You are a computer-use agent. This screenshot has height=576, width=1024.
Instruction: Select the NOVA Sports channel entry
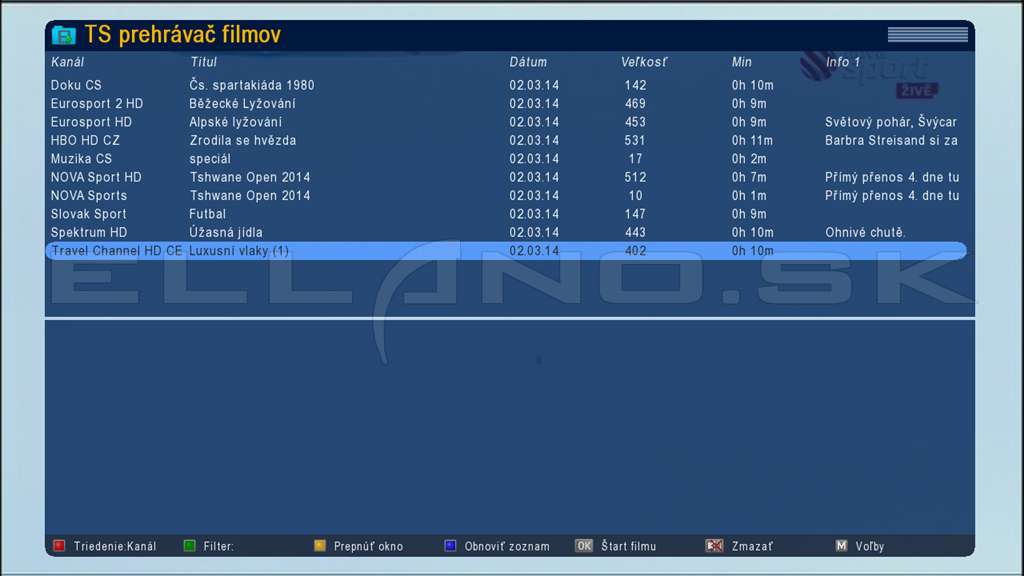point(89,195)
